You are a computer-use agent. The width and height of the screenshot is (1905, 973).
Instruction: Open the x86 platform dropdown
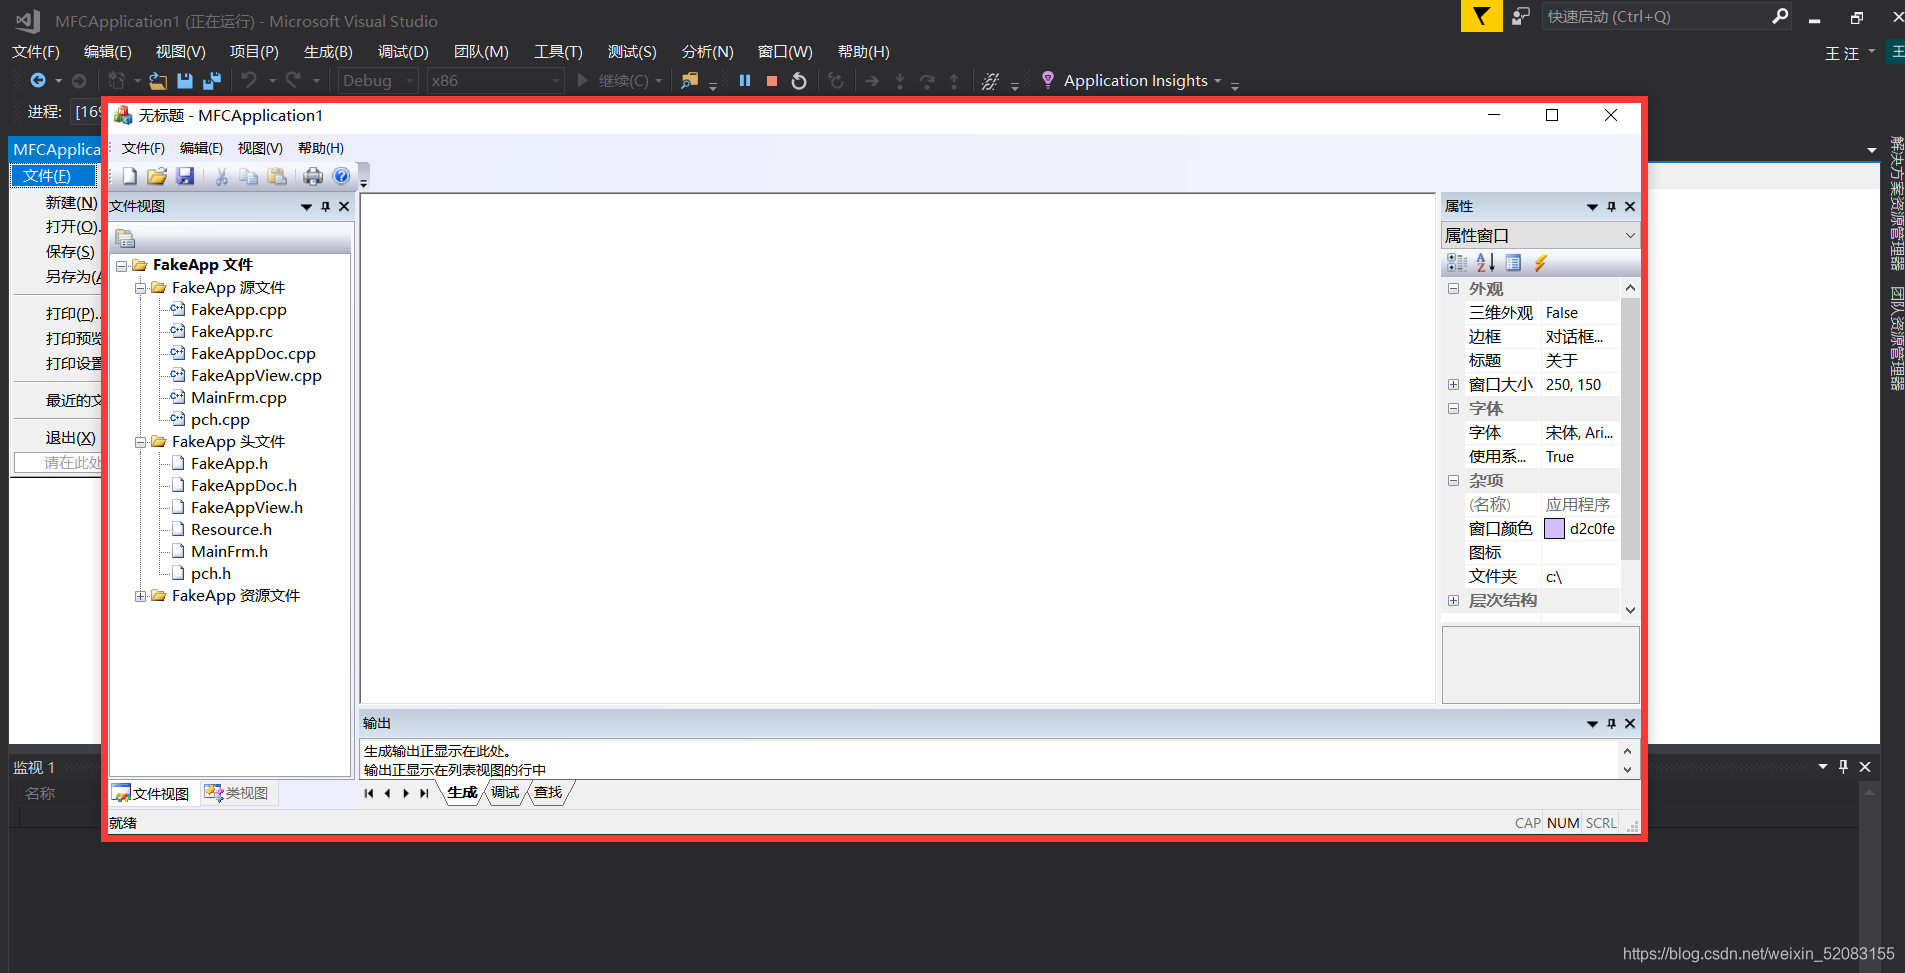[x=495, y=81]
